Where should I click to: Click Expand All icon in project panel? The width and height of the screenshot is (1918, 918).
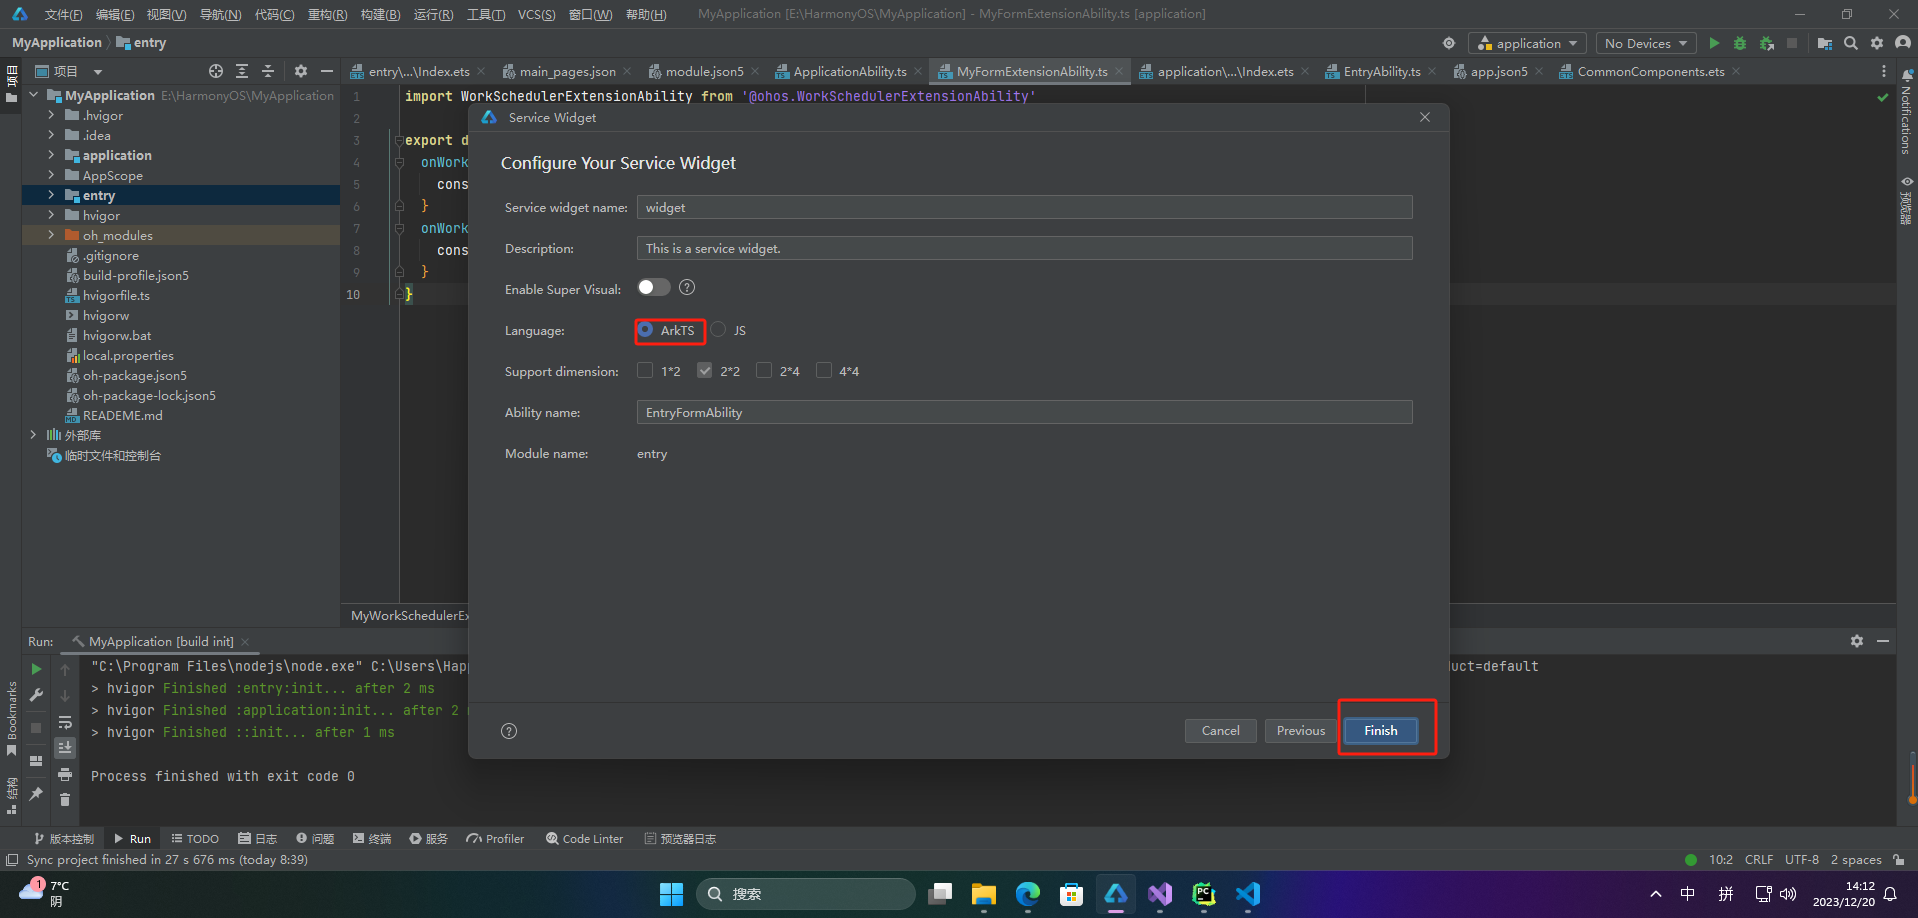click(x=242, y=71)
